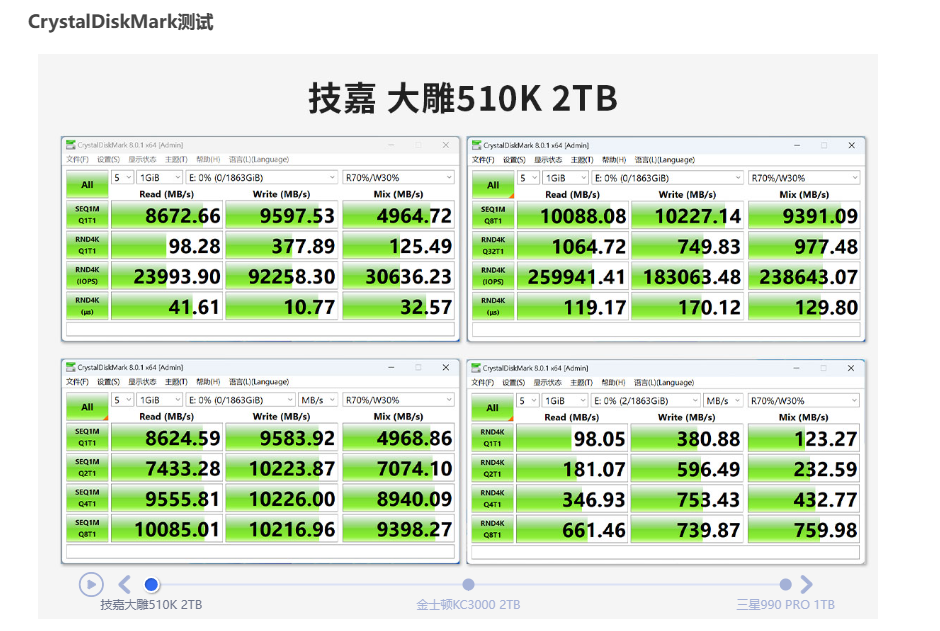Select SEQ1M Q1T1 test in top-left window
940x631 pixels.
pyautogui.click(x=87, y=214)
